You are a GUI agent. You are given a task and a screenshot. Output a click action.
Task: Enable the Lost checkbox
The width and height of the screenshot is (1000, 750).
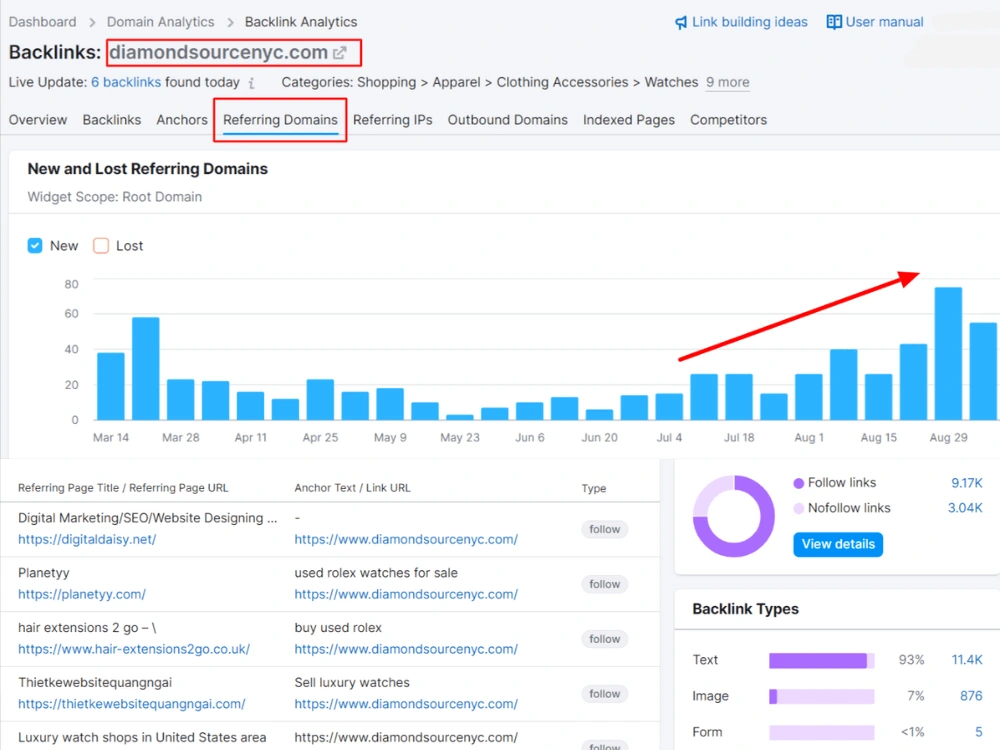pyautogui.click(x=101, y=246)
